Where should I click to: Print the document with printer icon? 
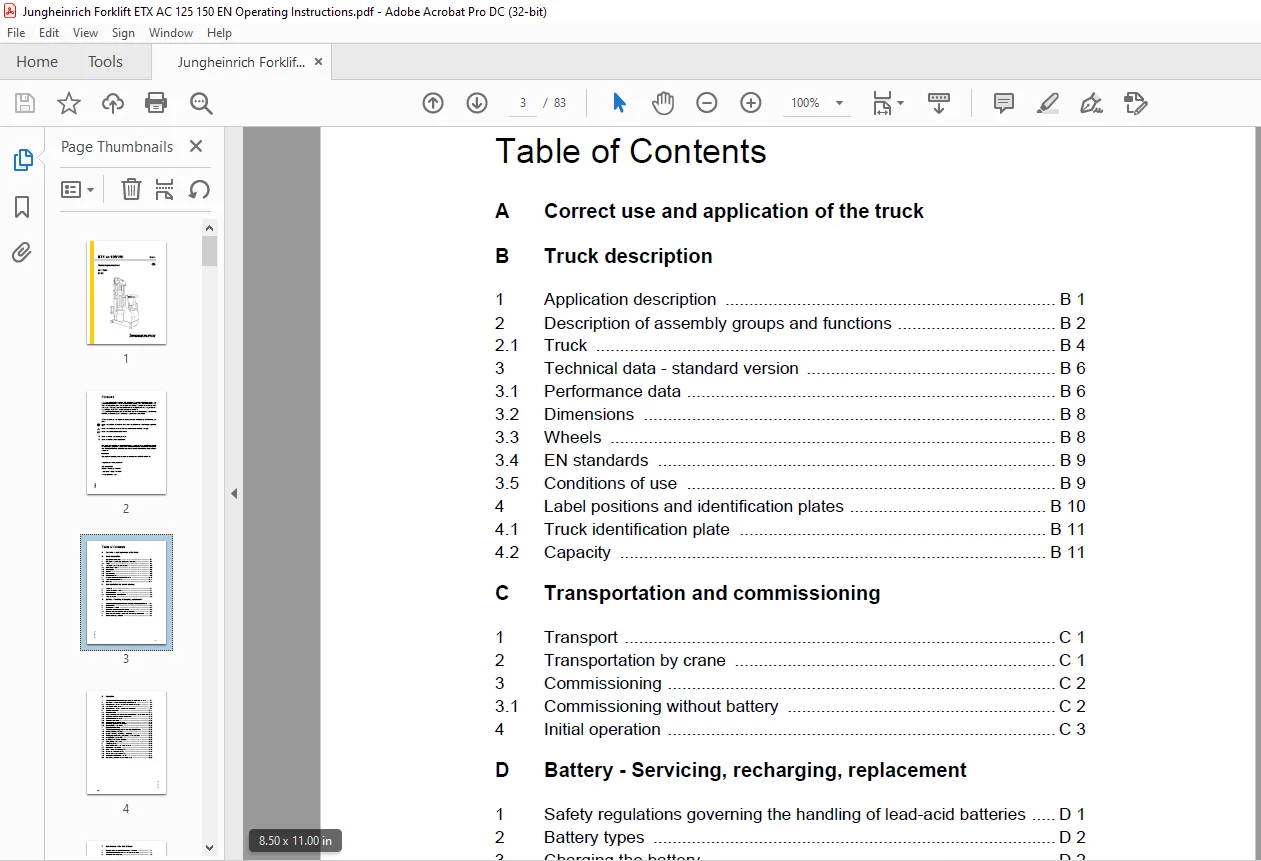[x=156, y=103]
